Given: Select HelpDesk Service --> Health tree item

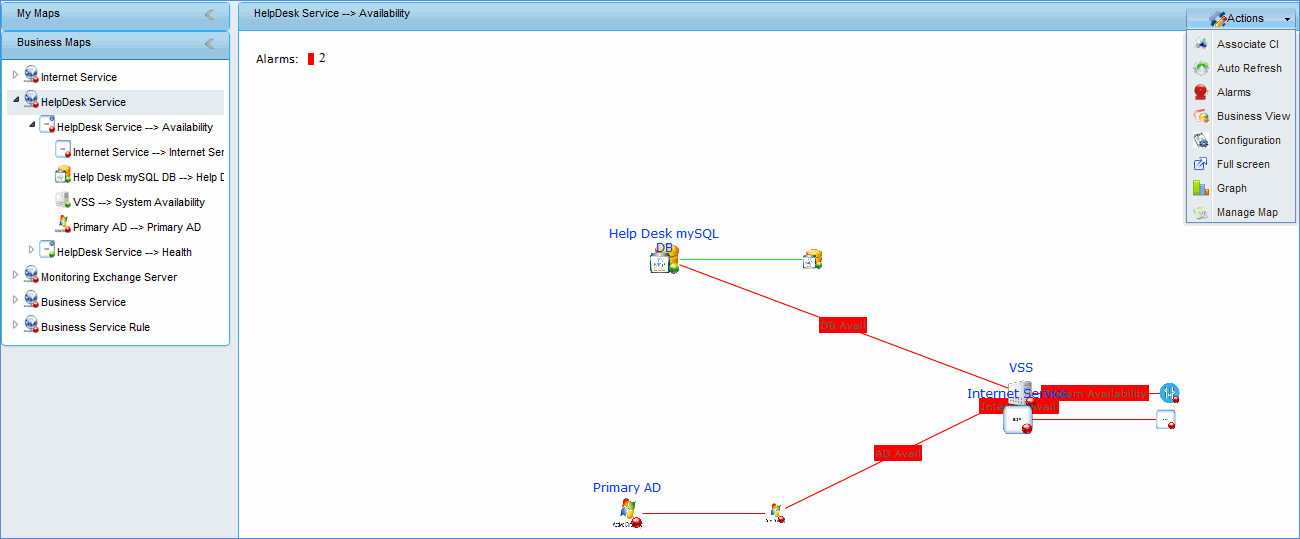Looking at the screenshot, I should tap(124, 252).
